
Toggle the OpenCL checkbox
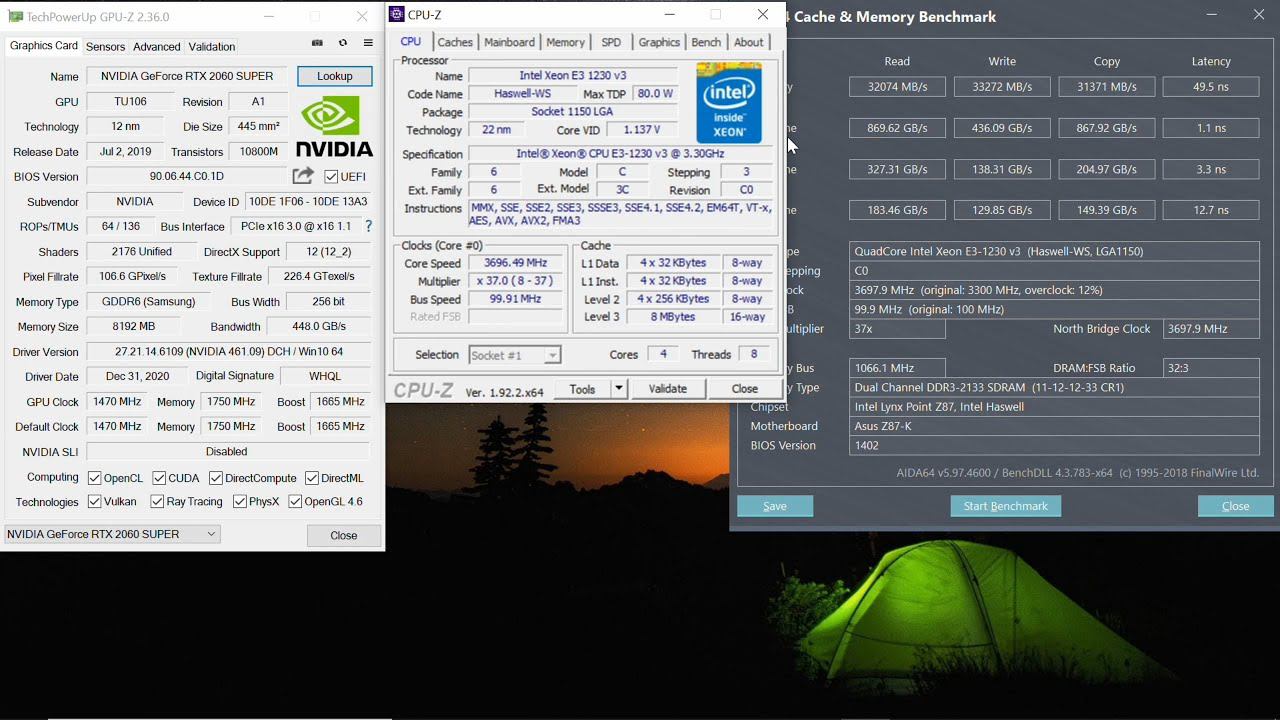pyautogui.click(x=94, y=478)
